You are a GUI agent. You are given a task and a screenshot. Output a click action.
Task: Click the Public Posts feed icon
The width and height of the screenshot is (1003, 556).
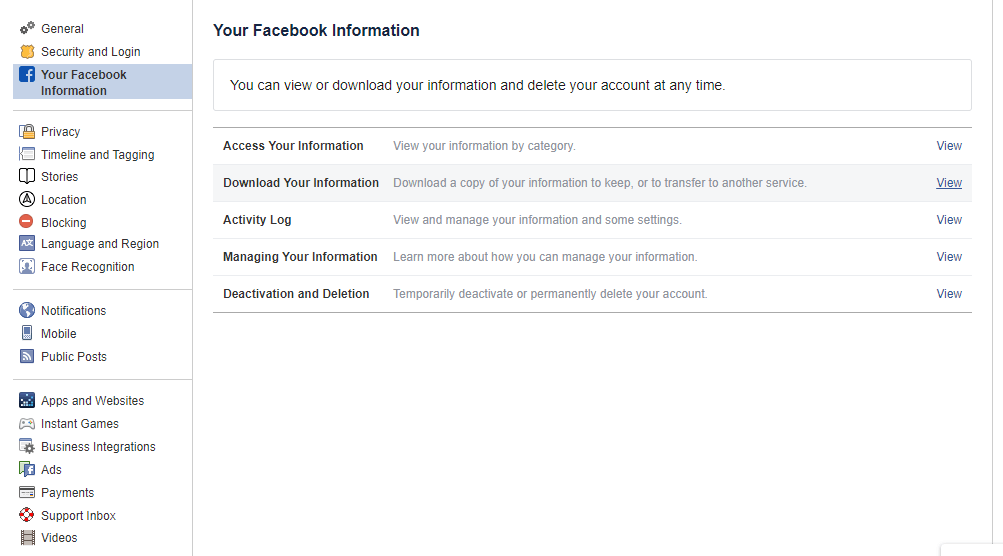click(x=27, y=356)
